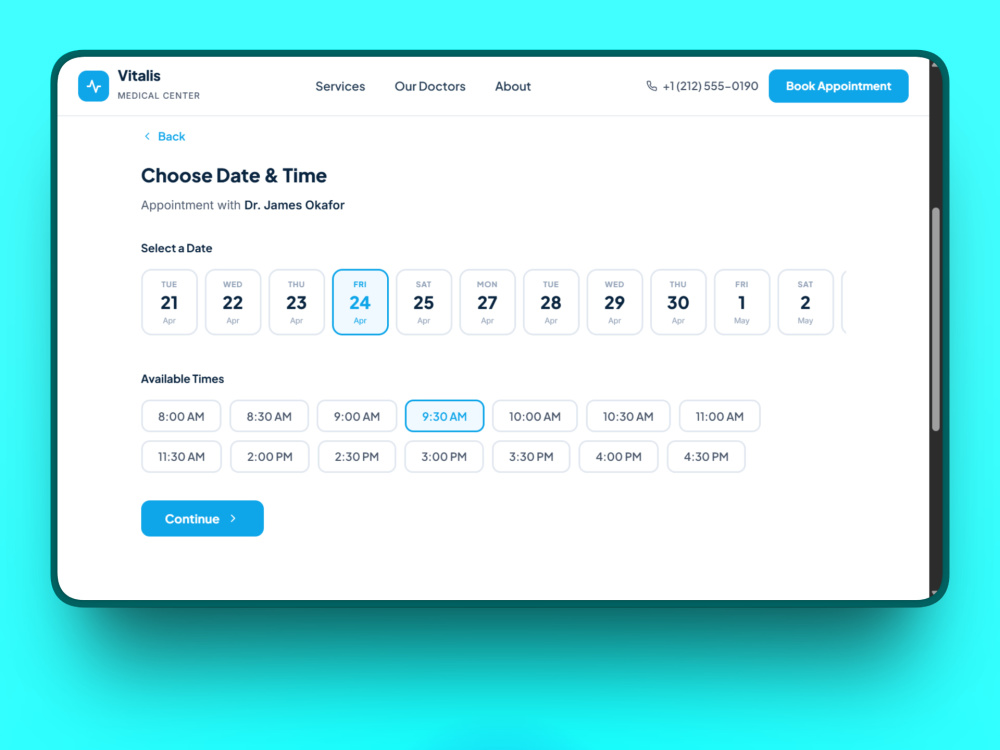Click the Select a Date label
The image size is (1000, 750).
177,248
